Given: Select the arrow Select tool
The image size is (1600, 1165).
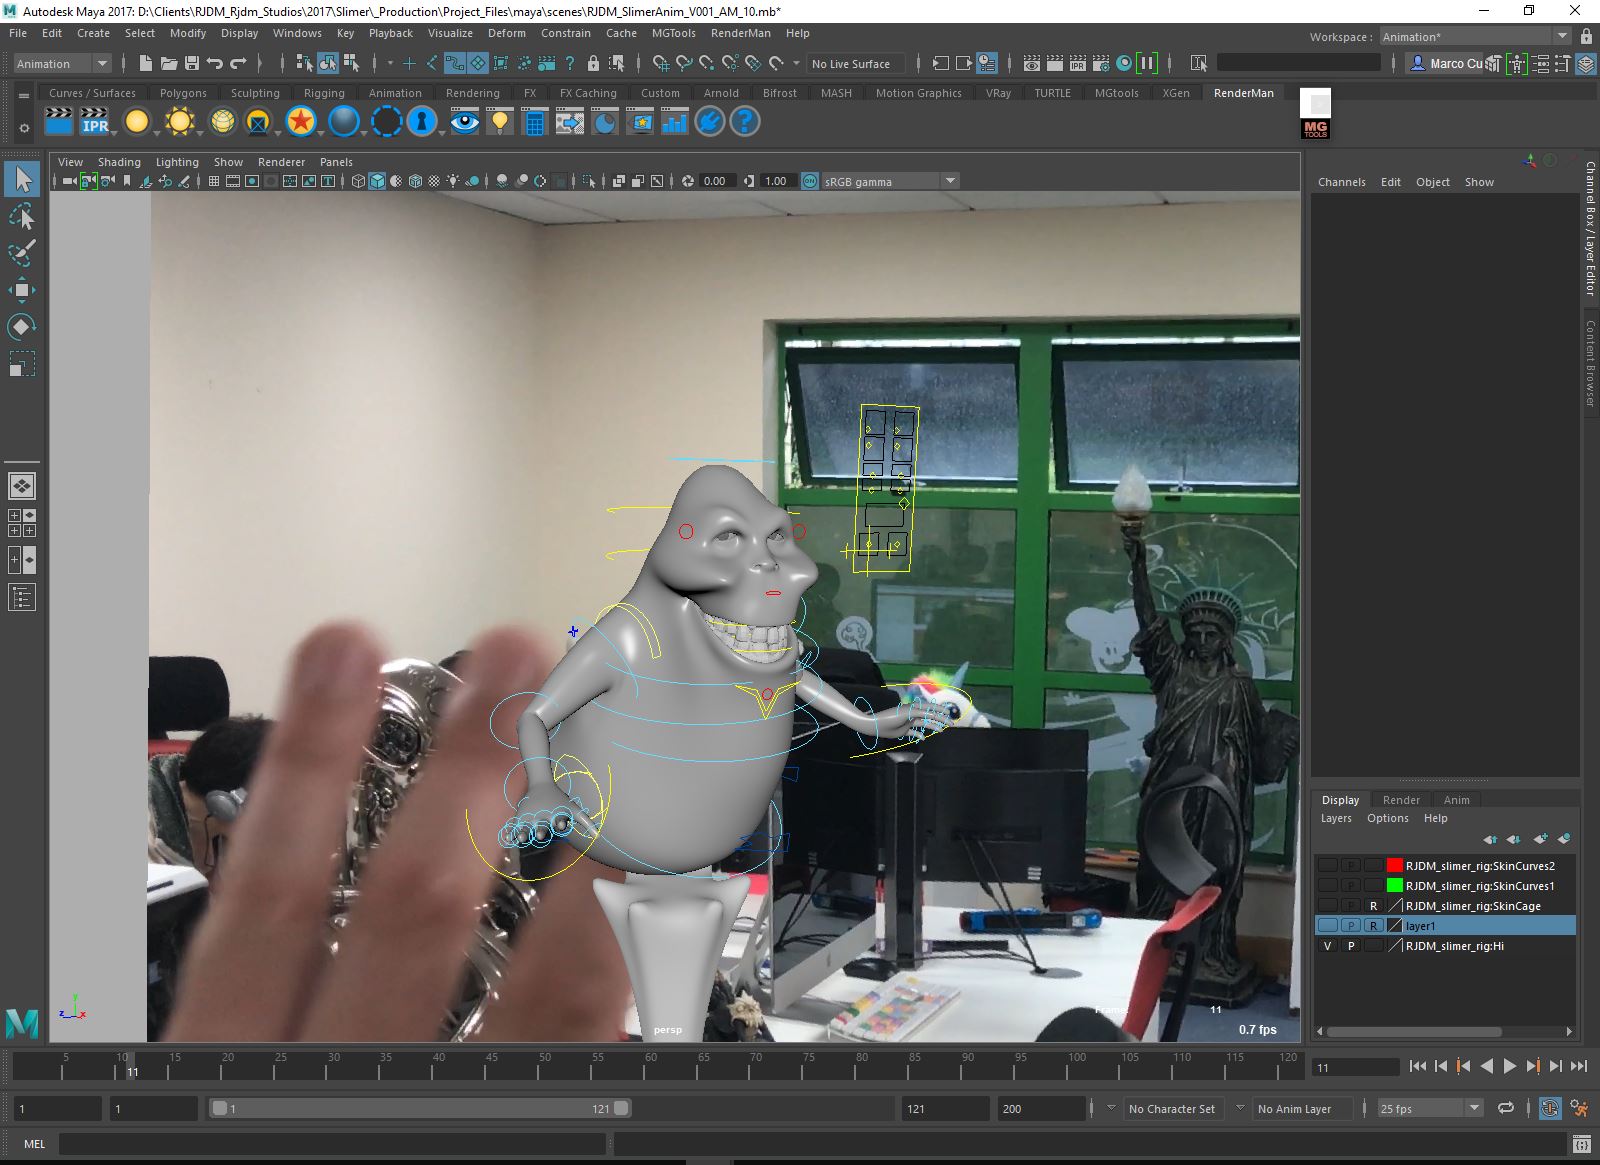Looking at the screenshot, I should [x=22, y=179].
